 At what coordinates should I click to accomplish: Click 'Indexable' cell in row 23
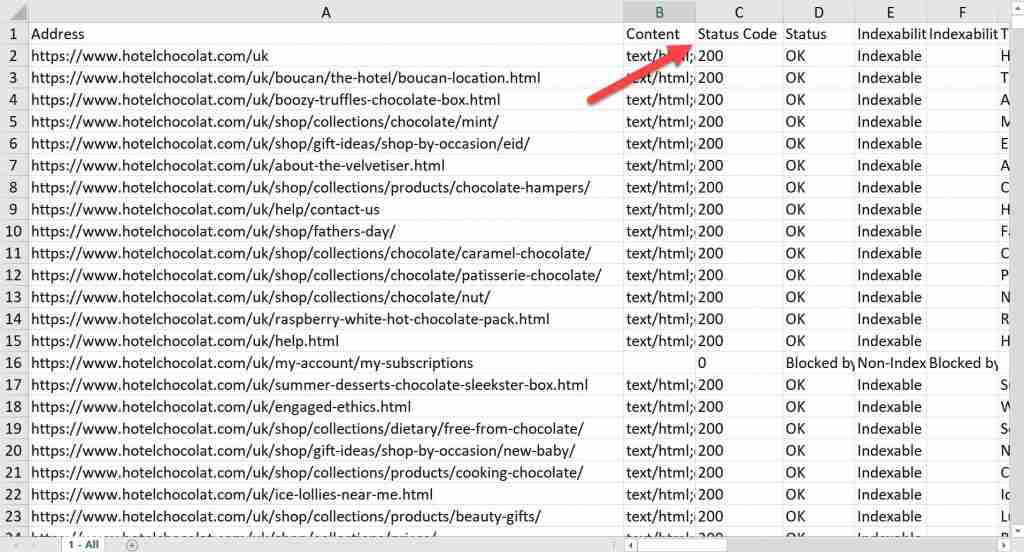pyautogui.click(x=890, y=516)
